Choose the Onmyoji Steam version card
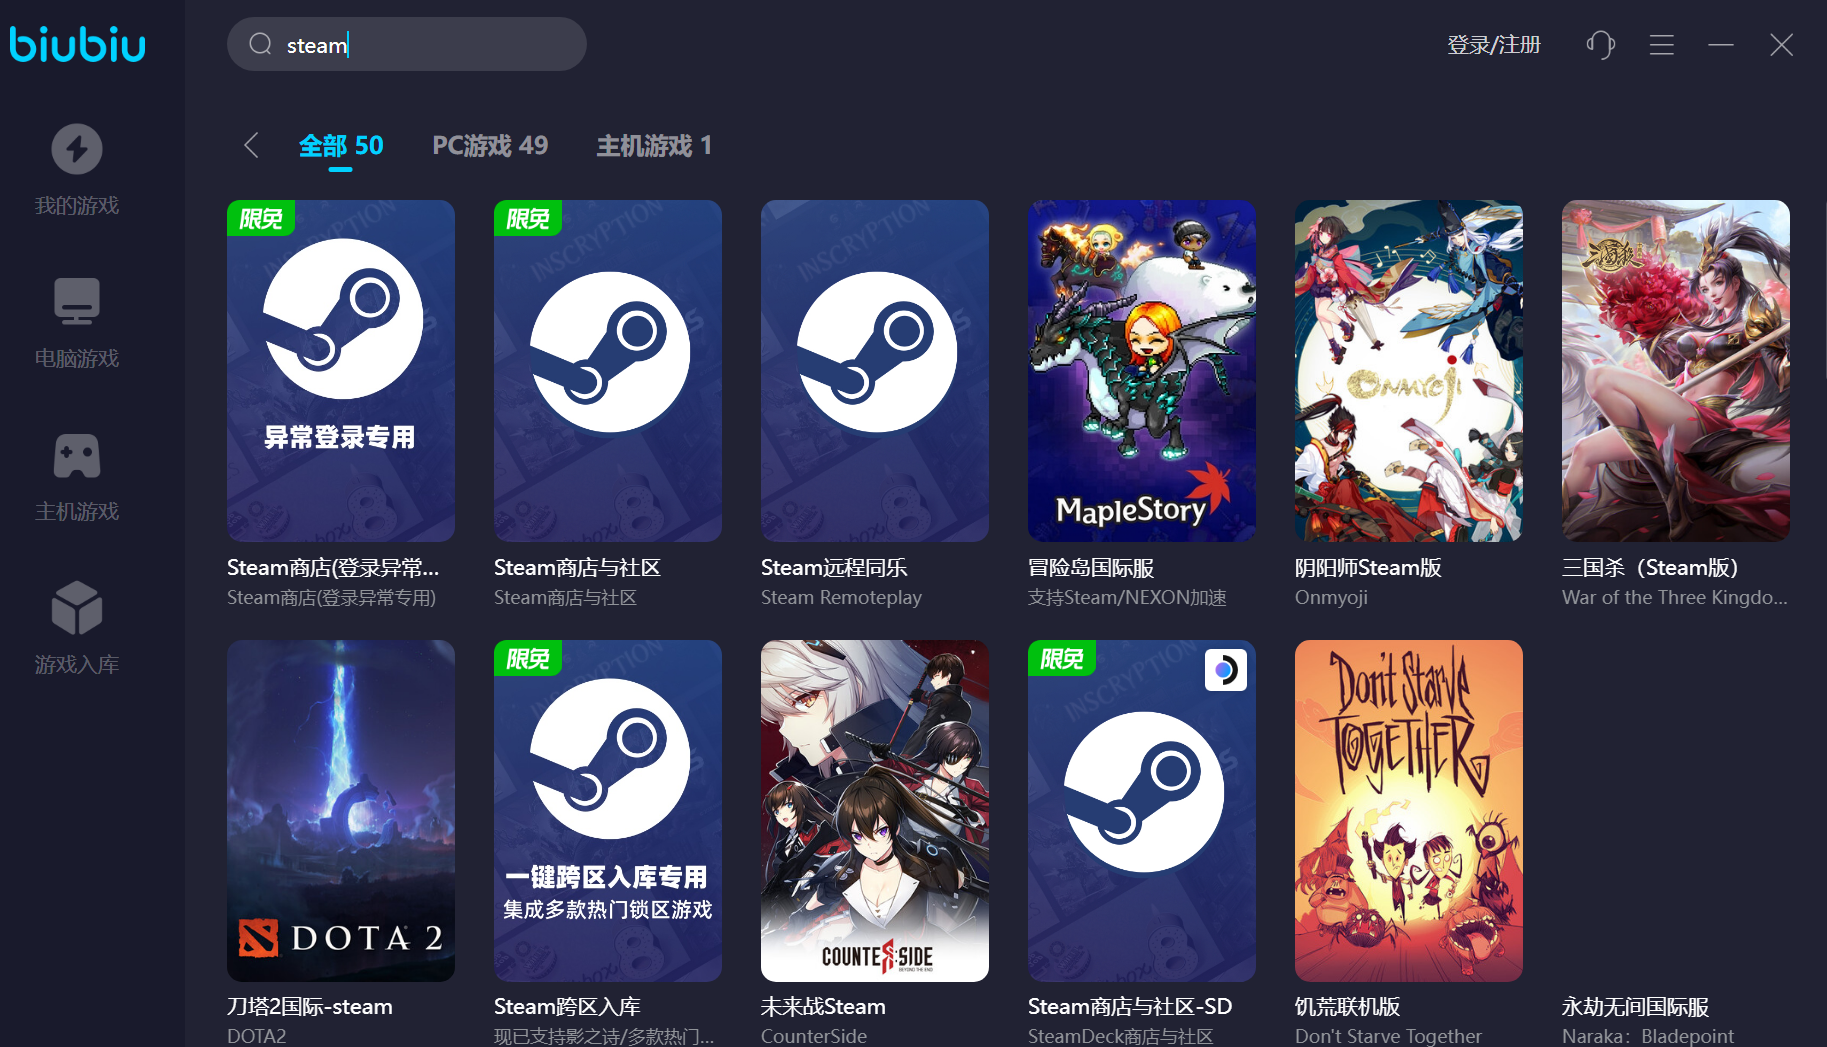This screenshot has width=1827, height=1047. click(x=1408, y=371)
